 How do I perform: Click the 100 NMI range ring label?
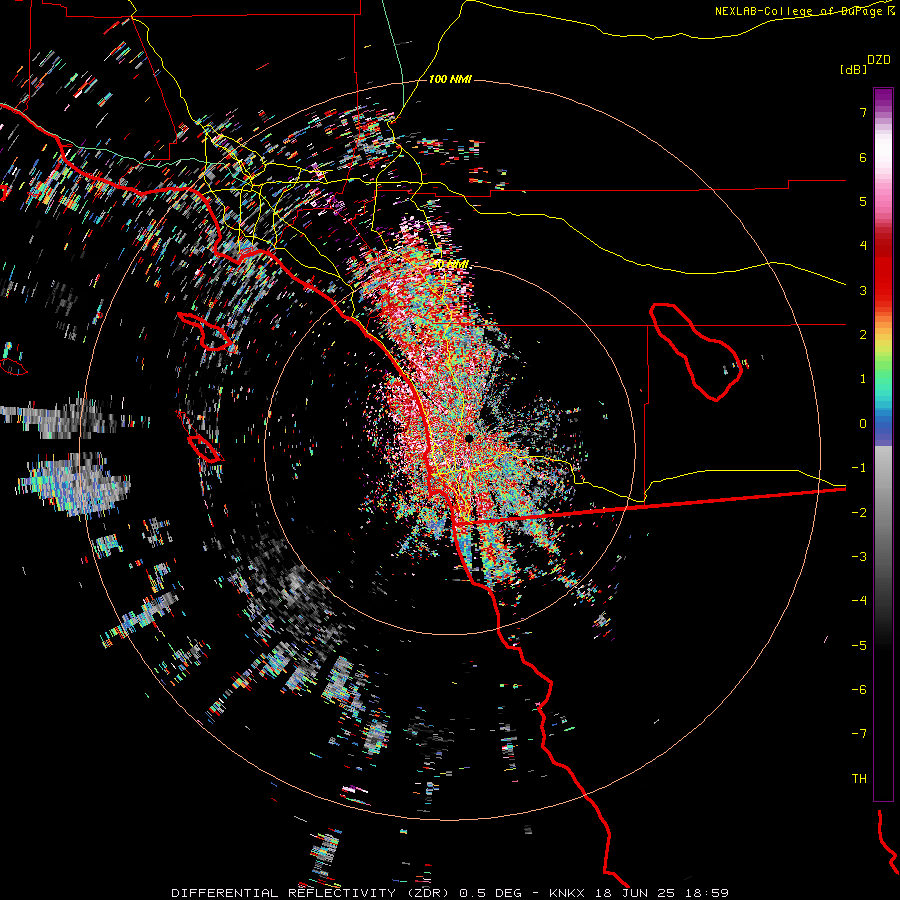[450, 79]
